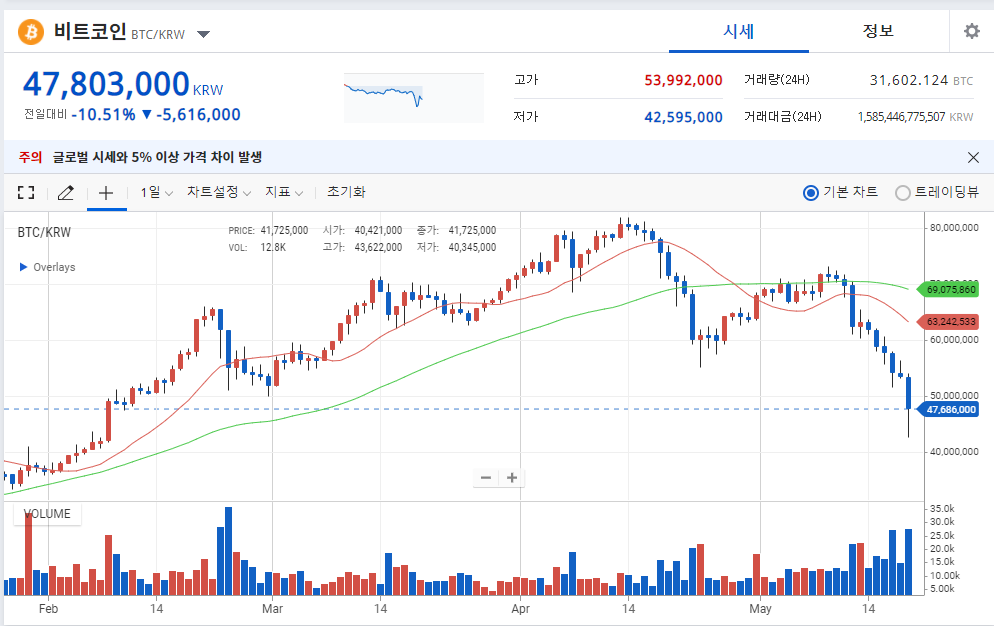The image size is (994, 626).
Task: Close the price difference warning banner
Action: click(974, 157)
